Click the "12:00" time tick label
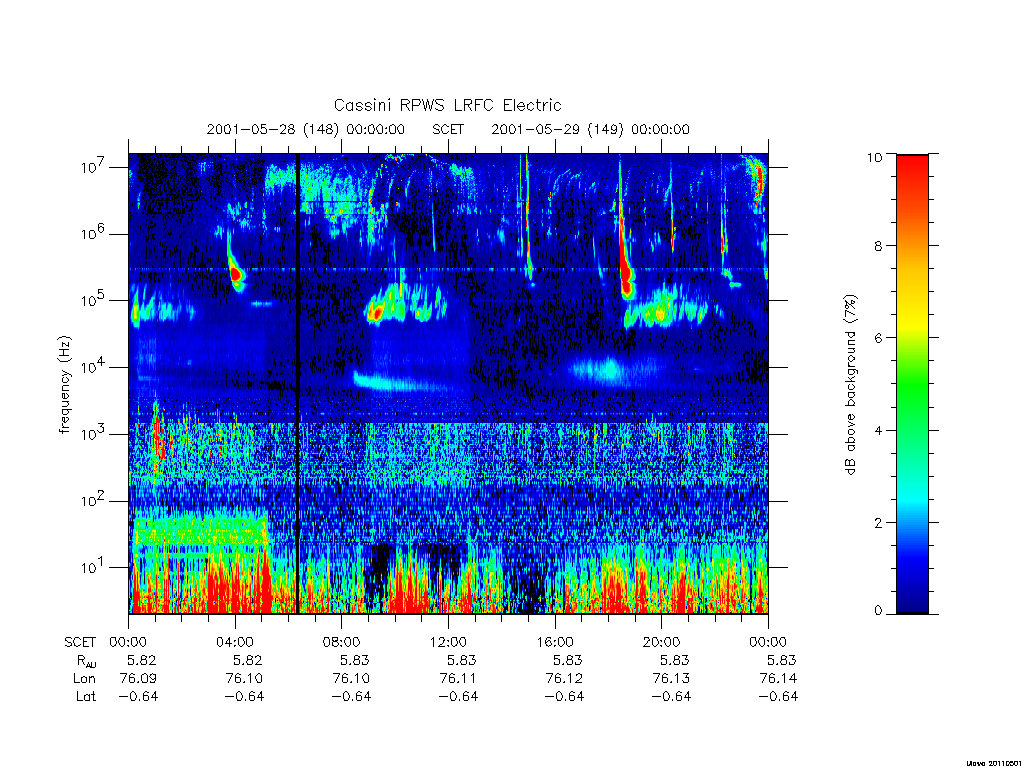Viewport: 1024px width, 768px height. tap(449, 642)
